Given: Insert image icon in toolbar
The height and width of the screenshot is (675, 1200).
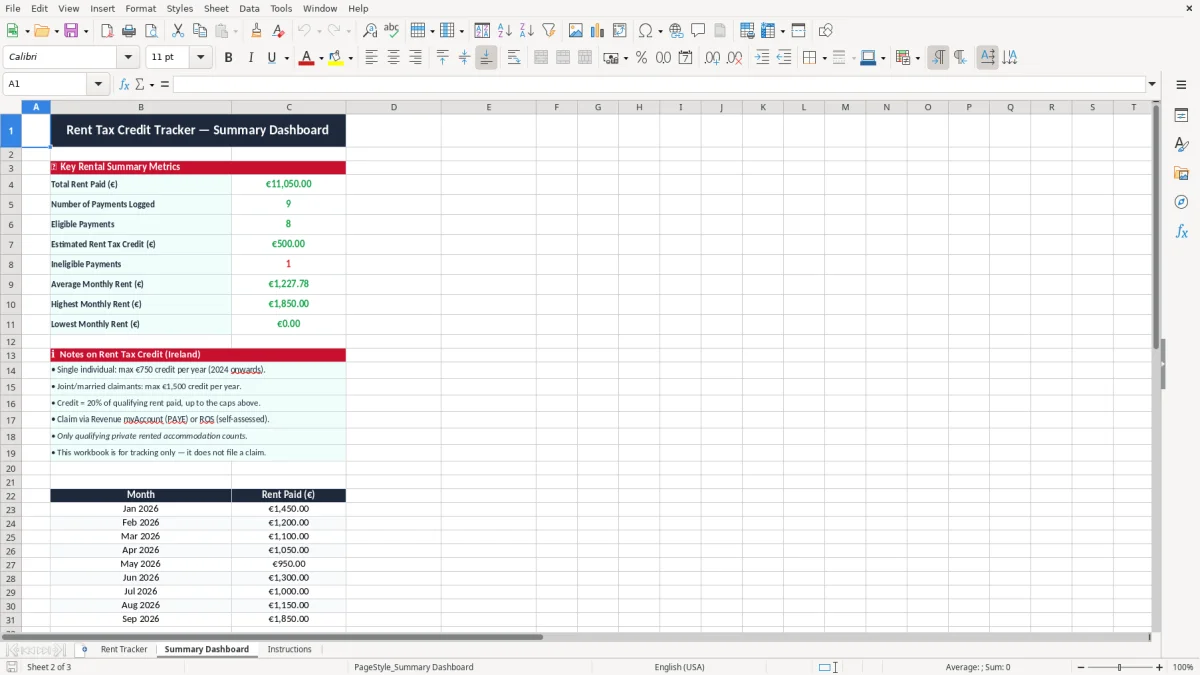Looking at the screenshot, I should pyautogui.click(x=576, y=31).
